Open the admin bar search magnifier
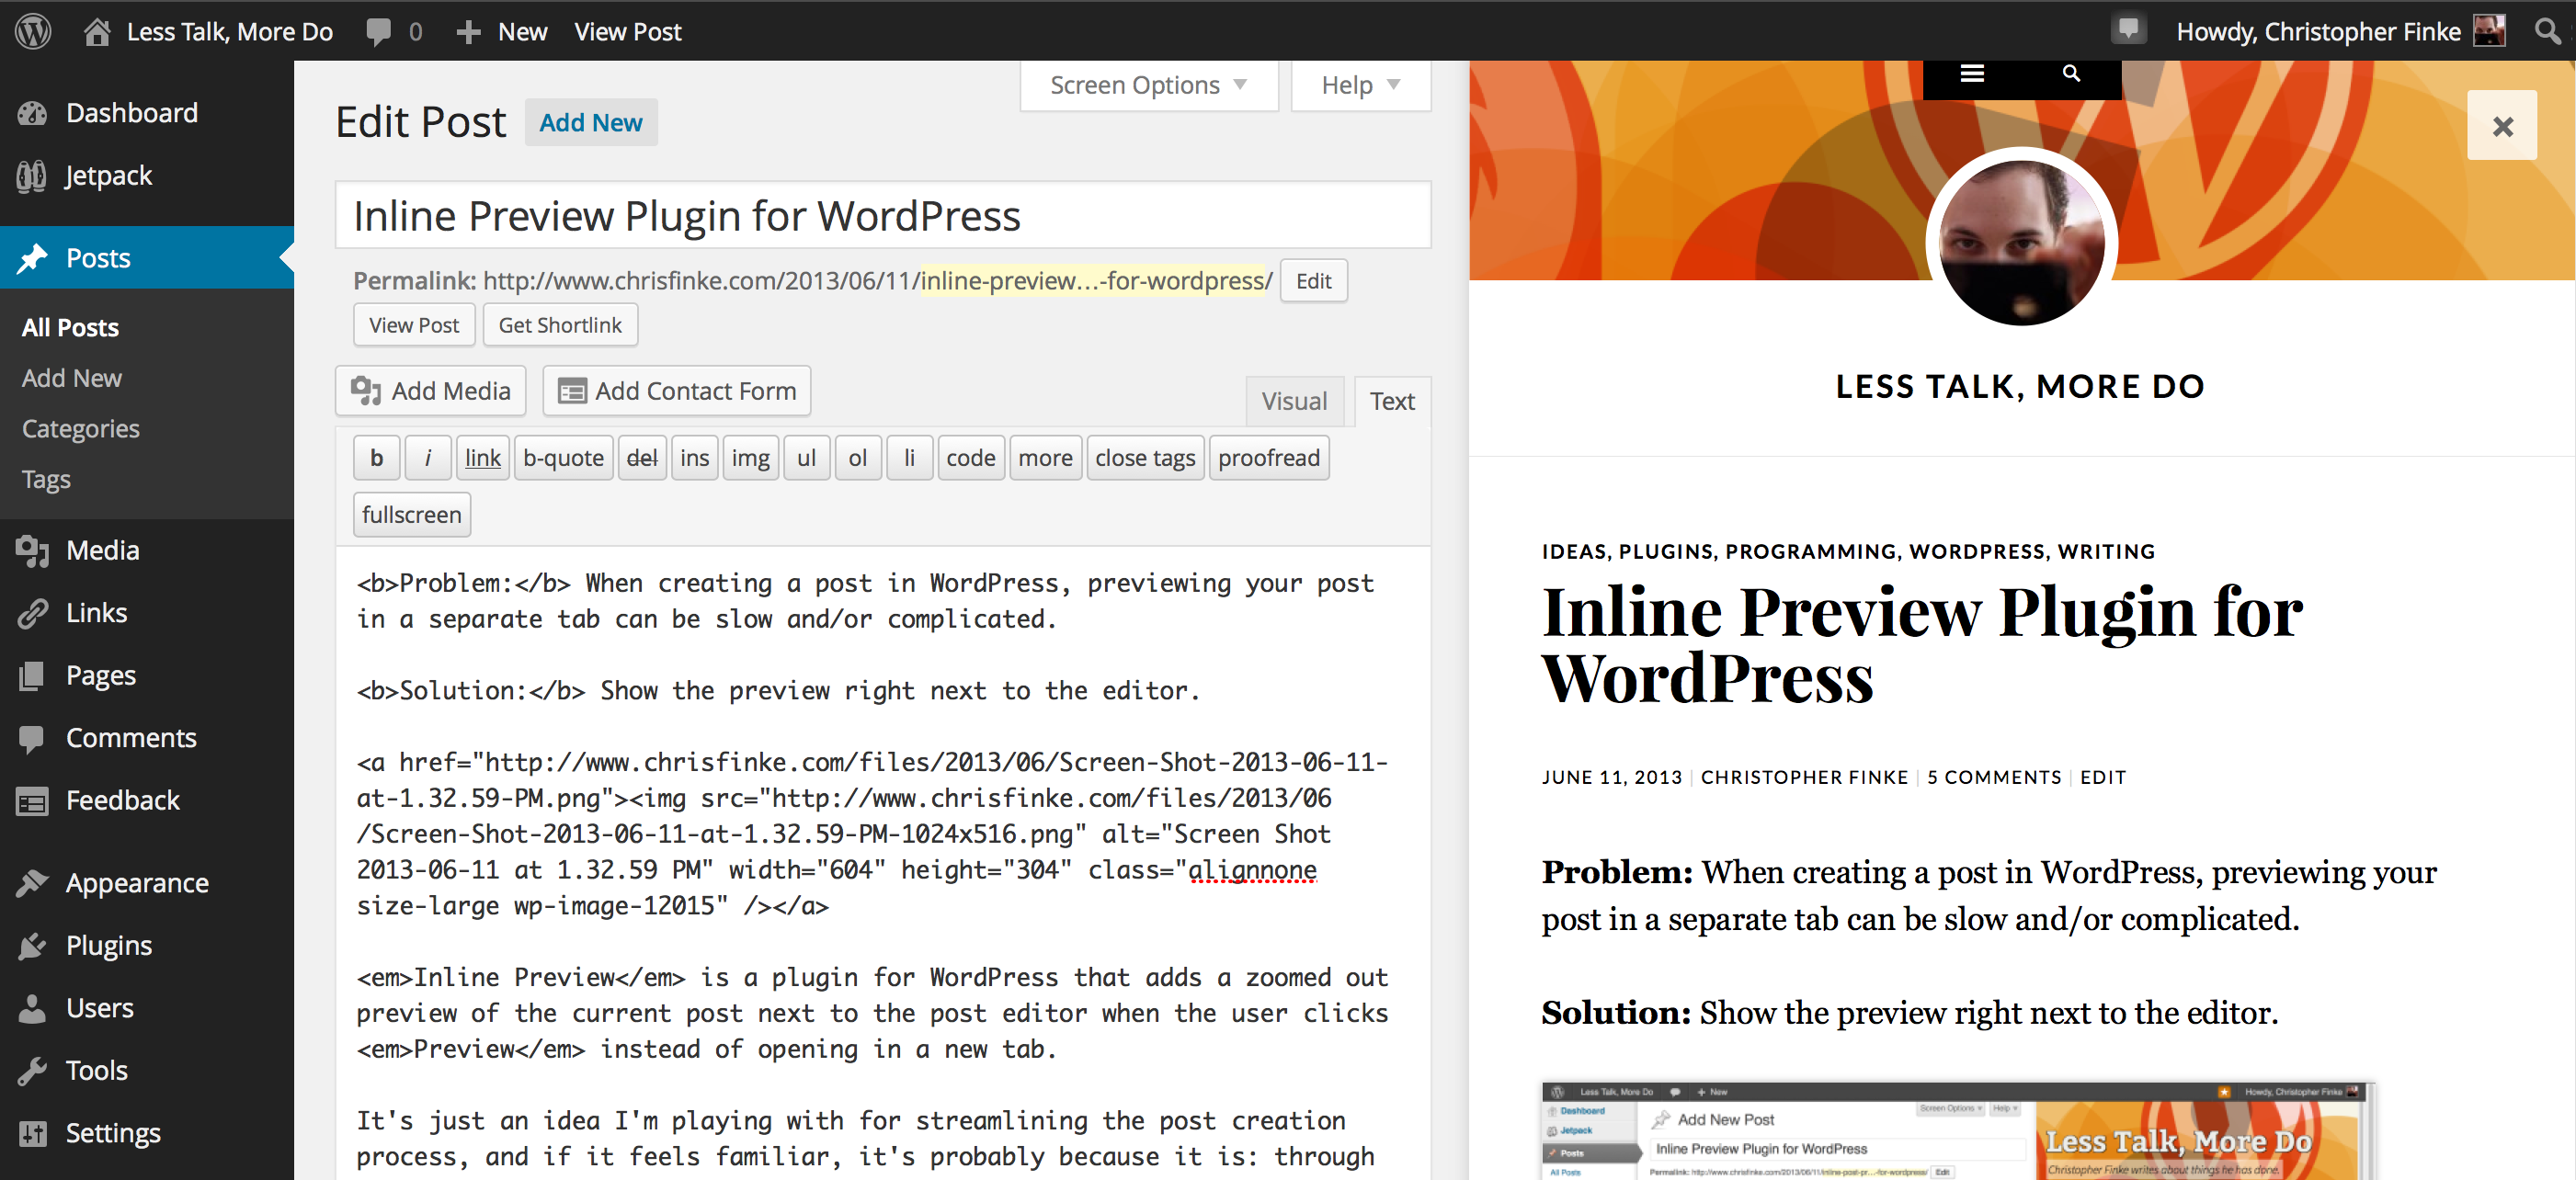The image size is (2576, 1180). [2546, 31]
